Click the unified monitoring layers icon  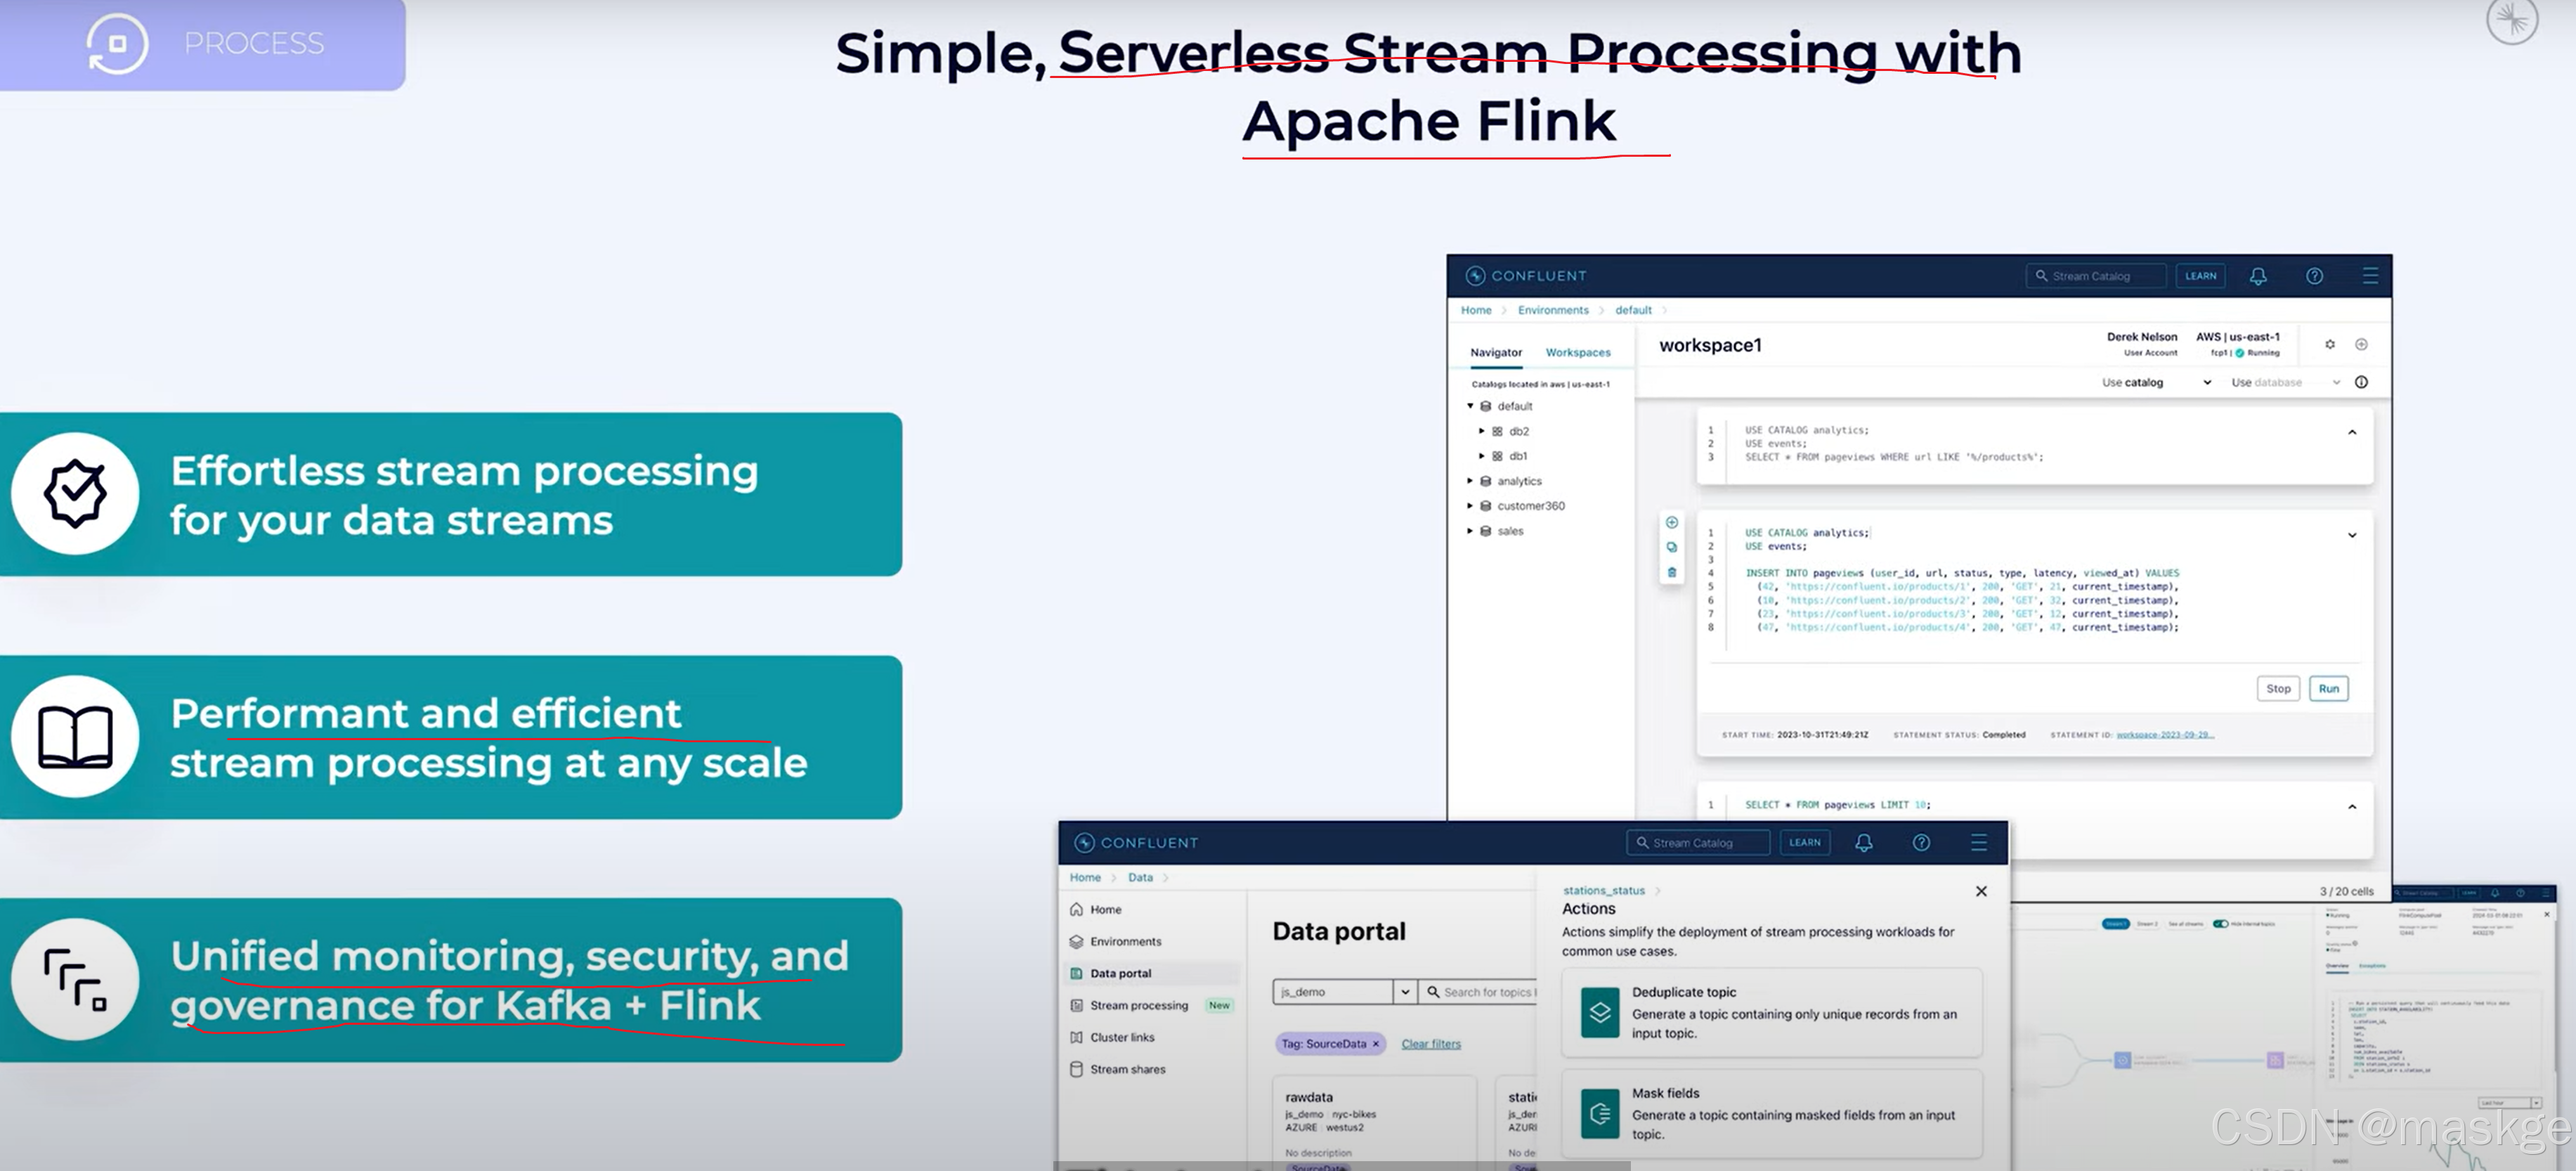75,979
